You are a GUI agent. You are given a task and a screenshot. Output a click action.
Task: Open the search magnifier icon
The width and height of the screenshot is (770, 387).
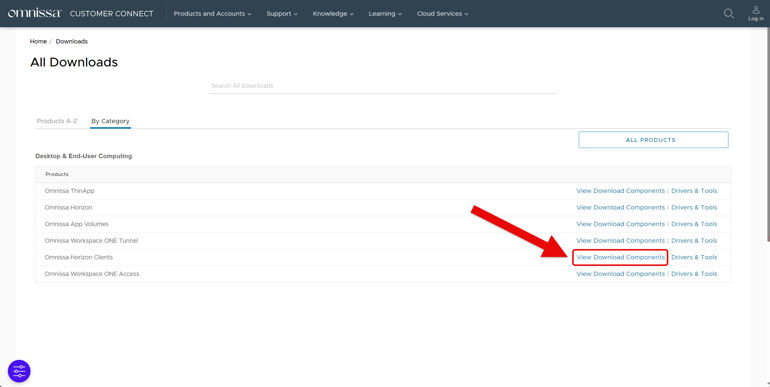click(729, 13)
